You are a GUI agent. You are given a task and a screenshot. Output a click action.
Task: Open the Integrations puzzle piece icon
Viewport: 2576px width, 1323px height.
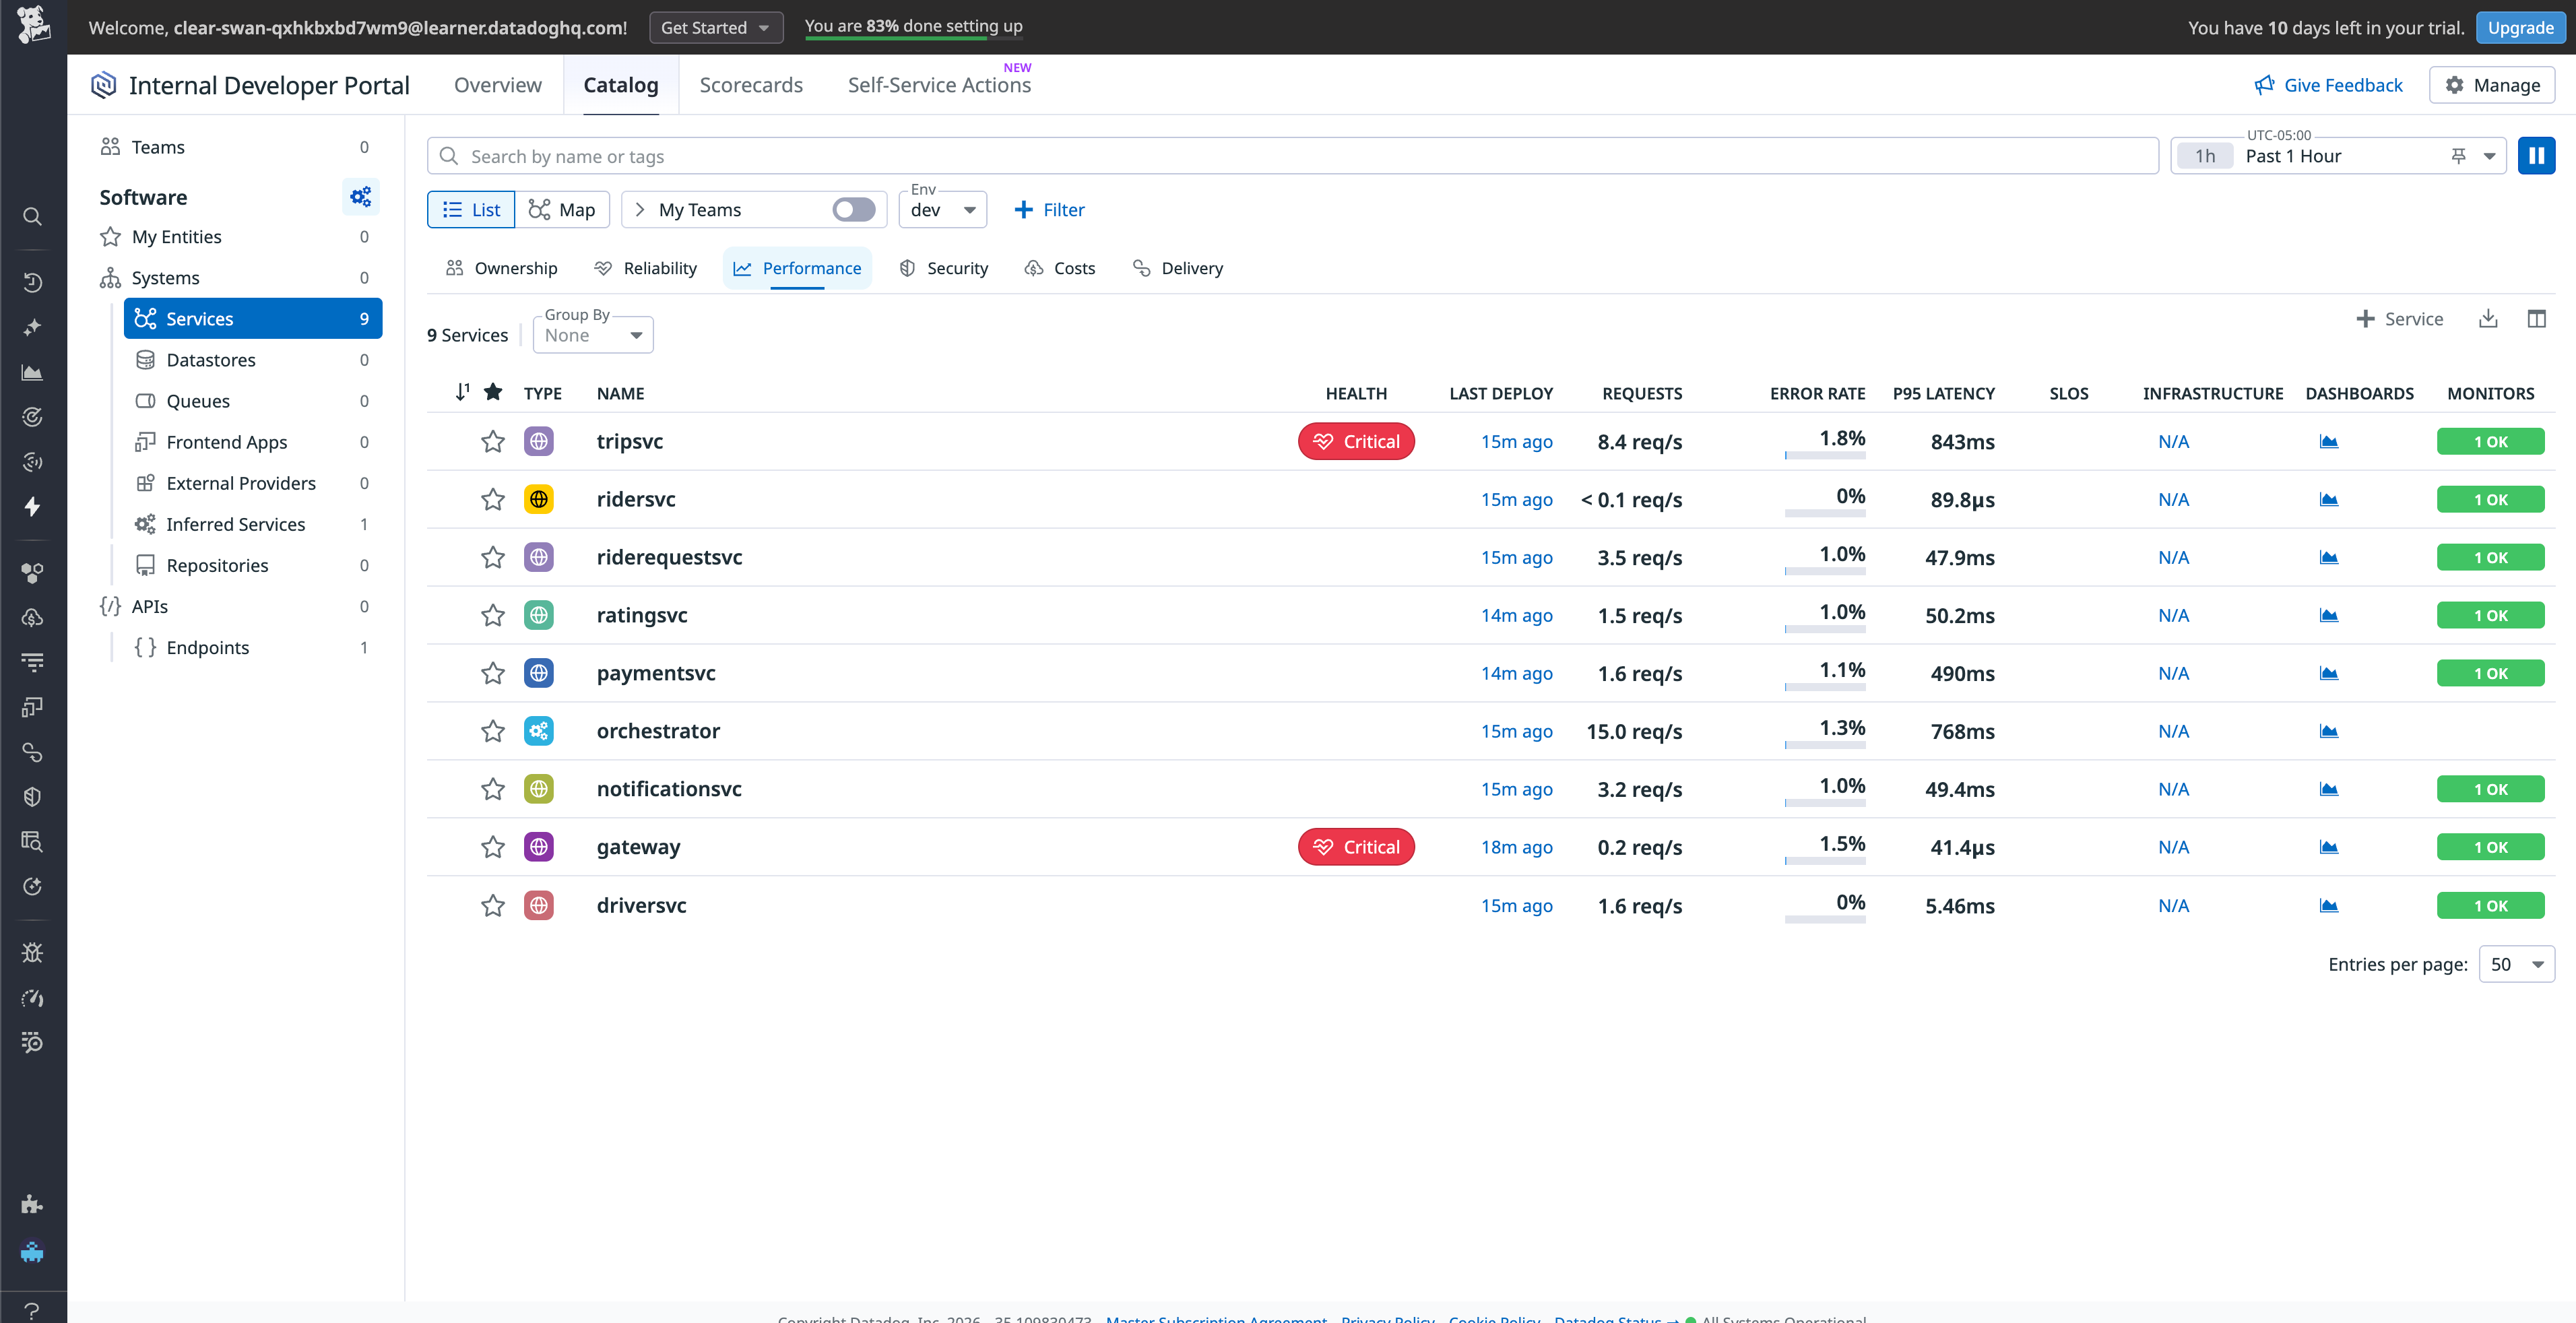click(32, 1204)
